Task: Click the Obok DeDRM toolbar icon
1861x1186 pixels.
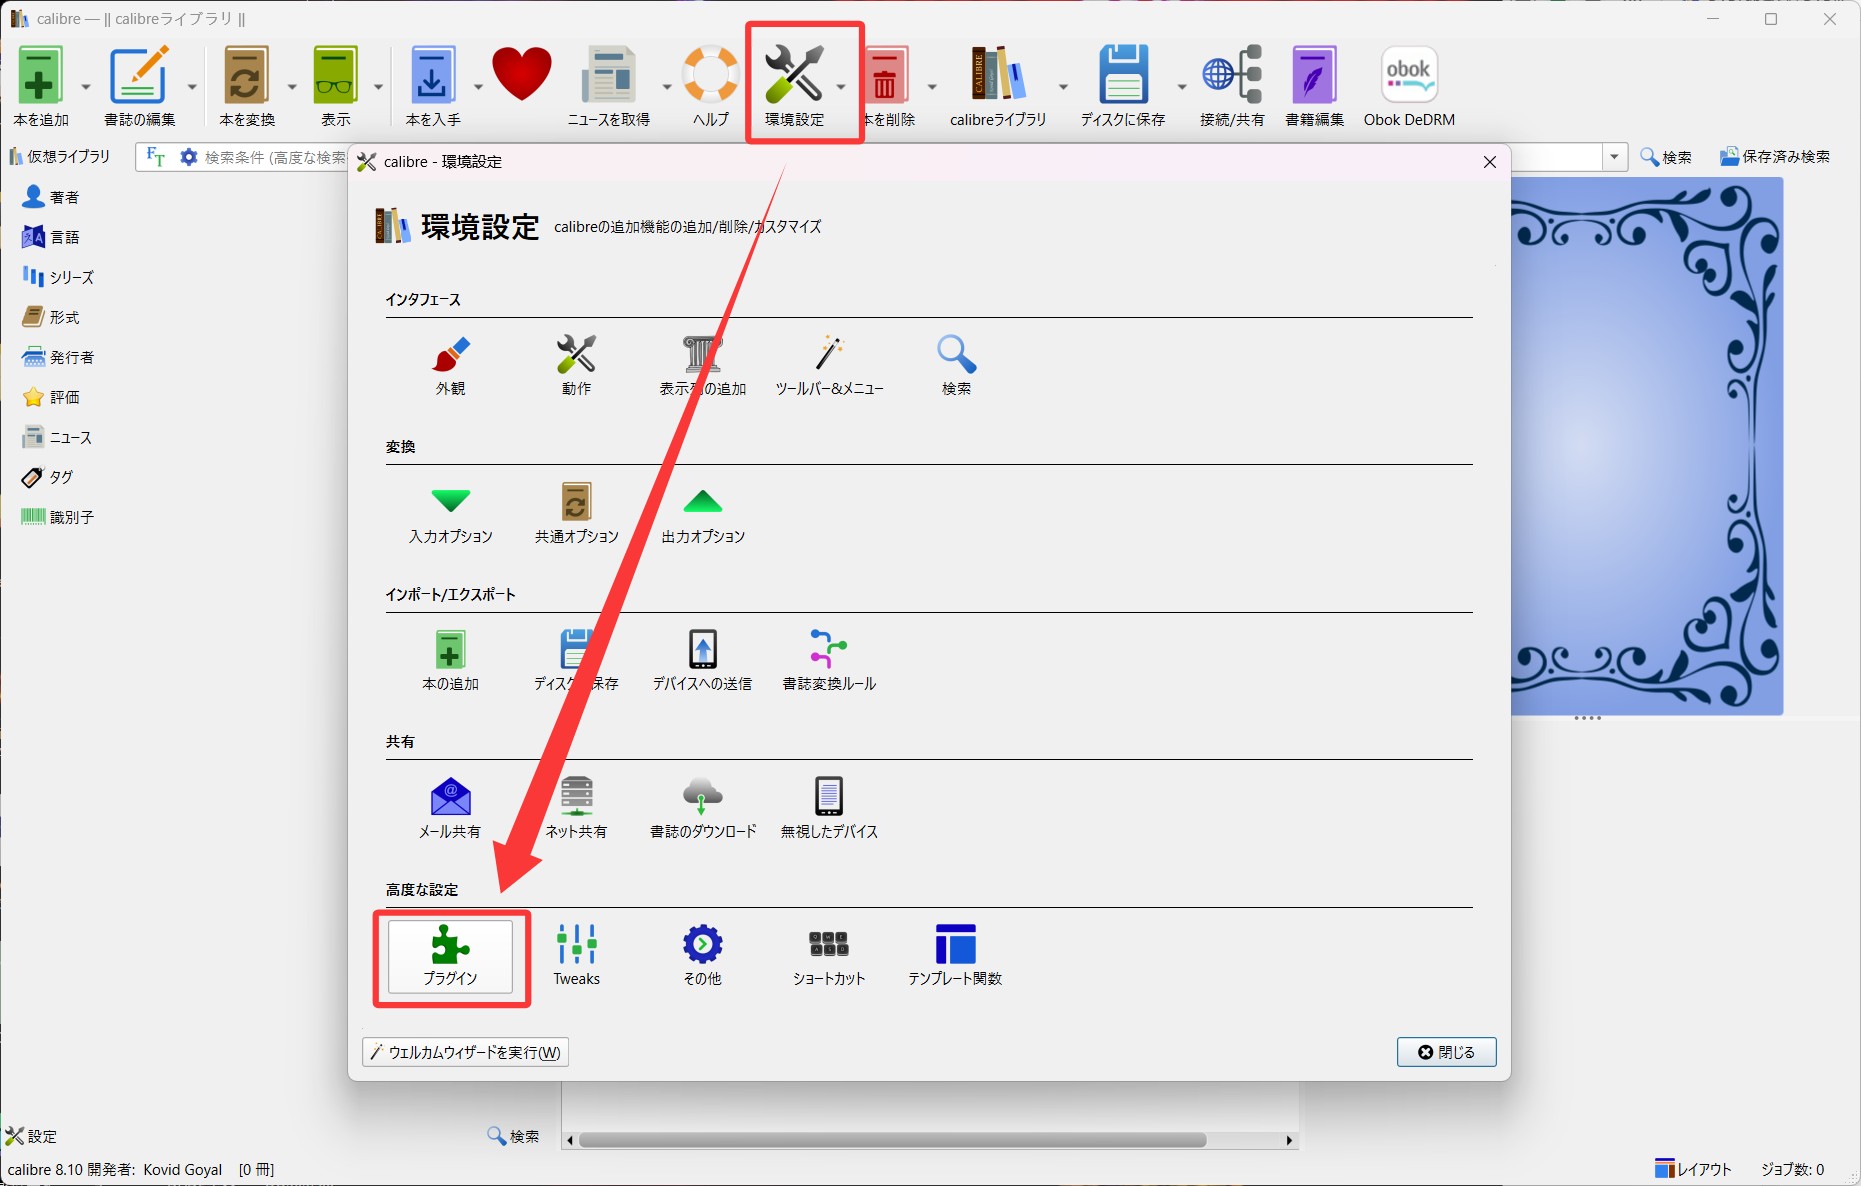Action: 1408,87
